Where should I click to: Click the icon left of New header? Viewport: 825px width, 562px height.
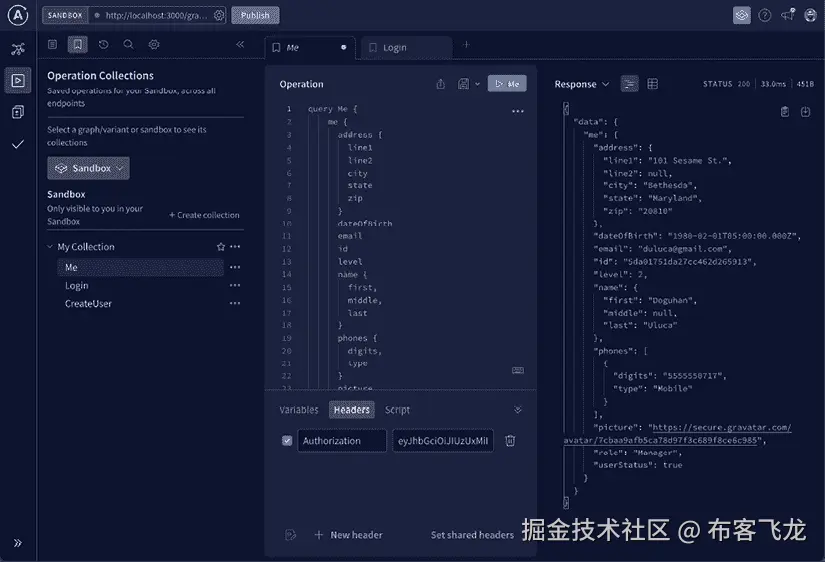coord(290,535)
